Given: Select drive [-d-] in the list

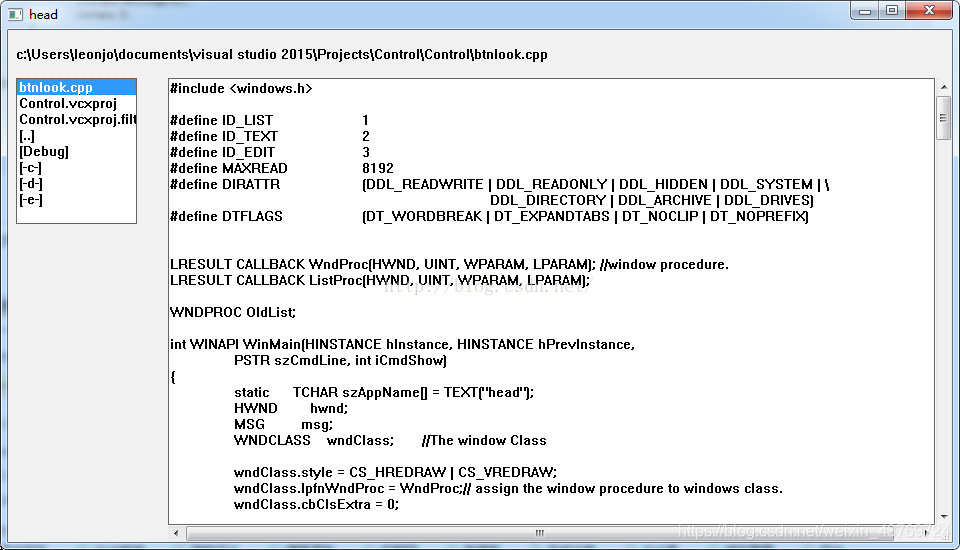Looking at the screenshot, I should click(x=77, y=183).
